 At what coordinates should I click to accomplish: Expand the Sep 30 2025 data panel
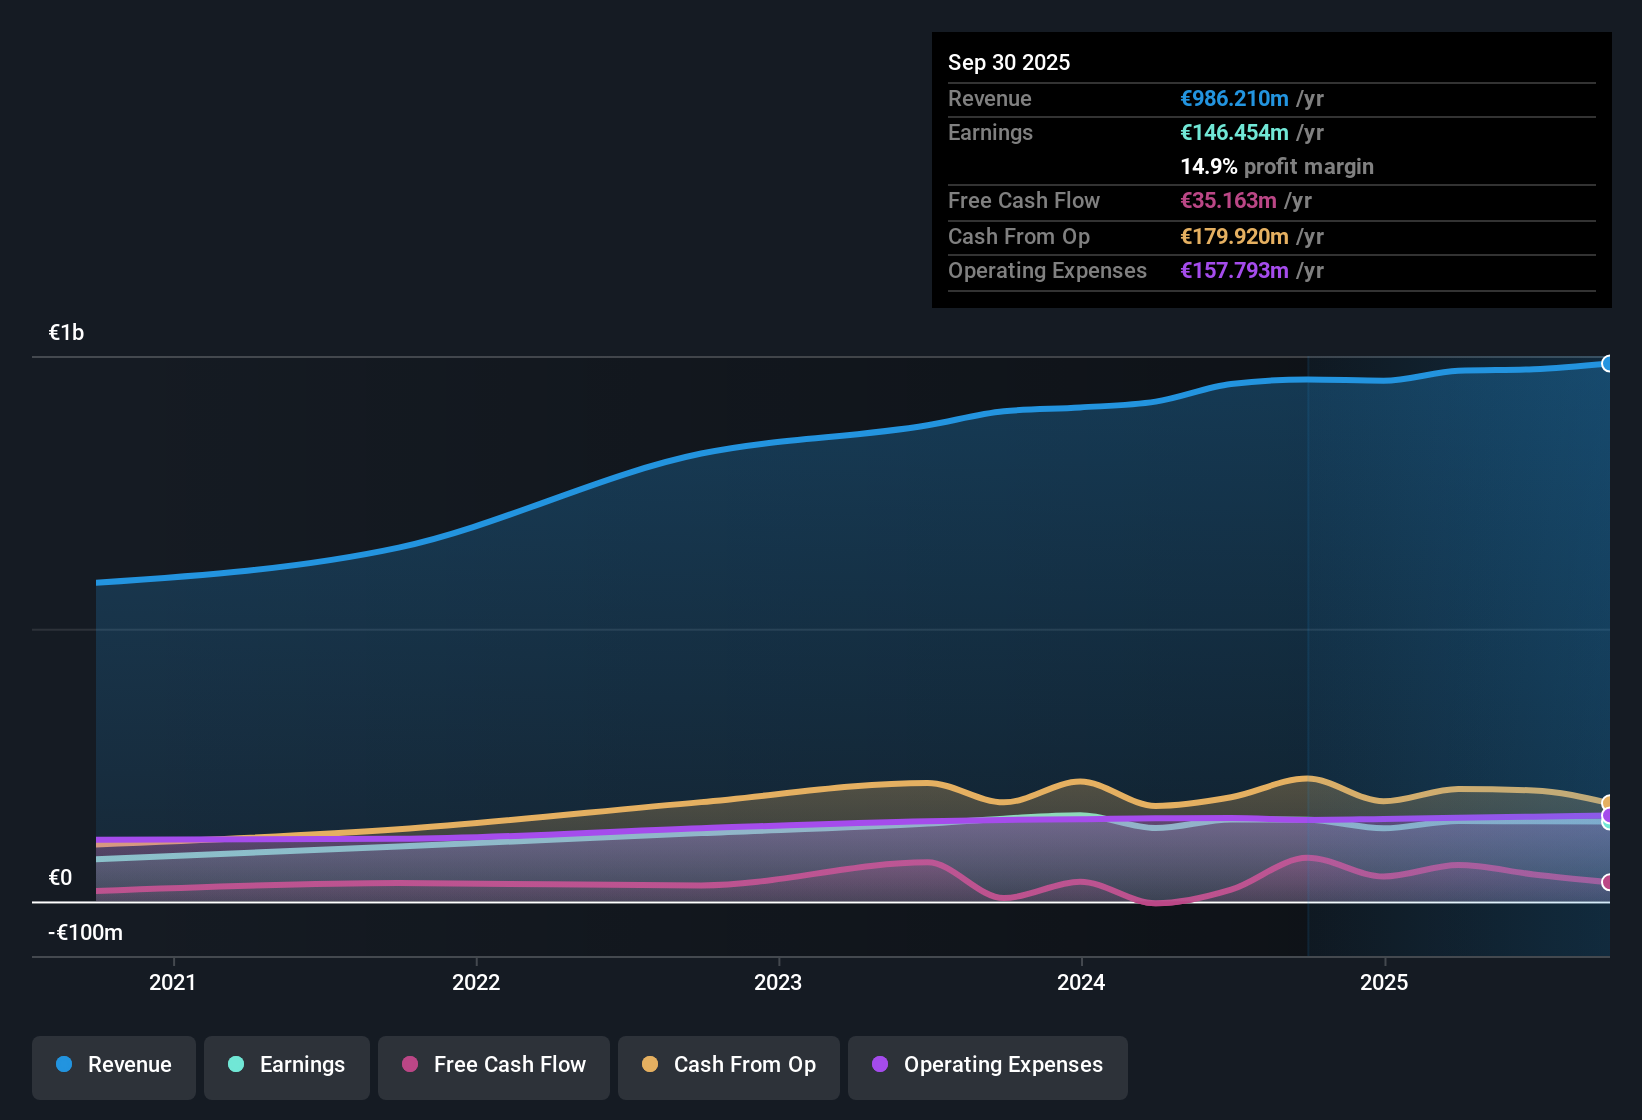1009,62
